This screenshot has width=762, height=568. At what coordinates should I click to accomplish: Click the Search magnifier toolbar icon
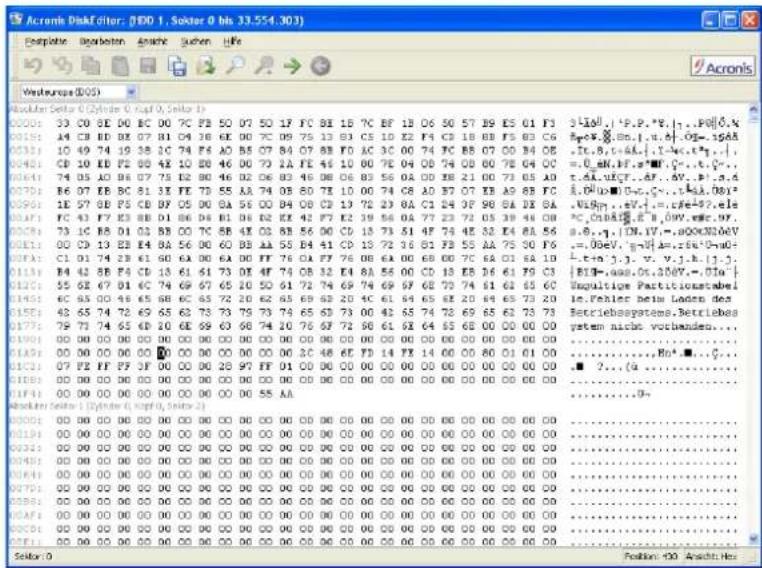point(235,66)
